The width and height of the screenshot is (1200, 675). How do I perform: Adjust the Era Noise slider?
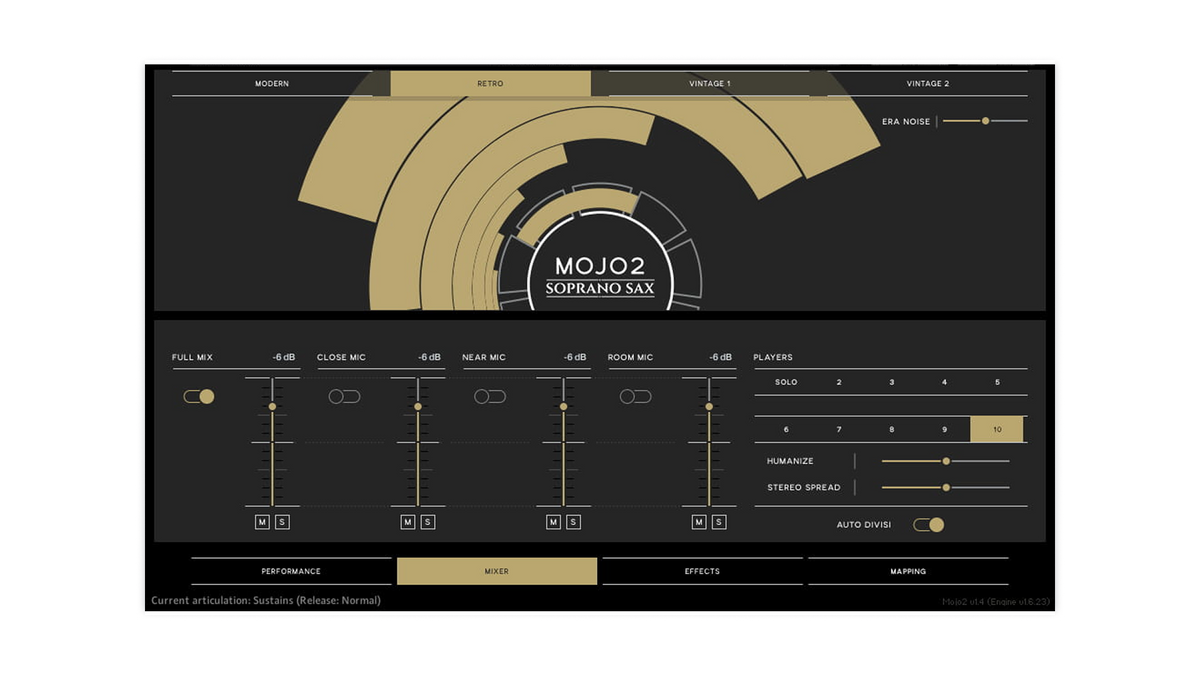pos(985,121)
